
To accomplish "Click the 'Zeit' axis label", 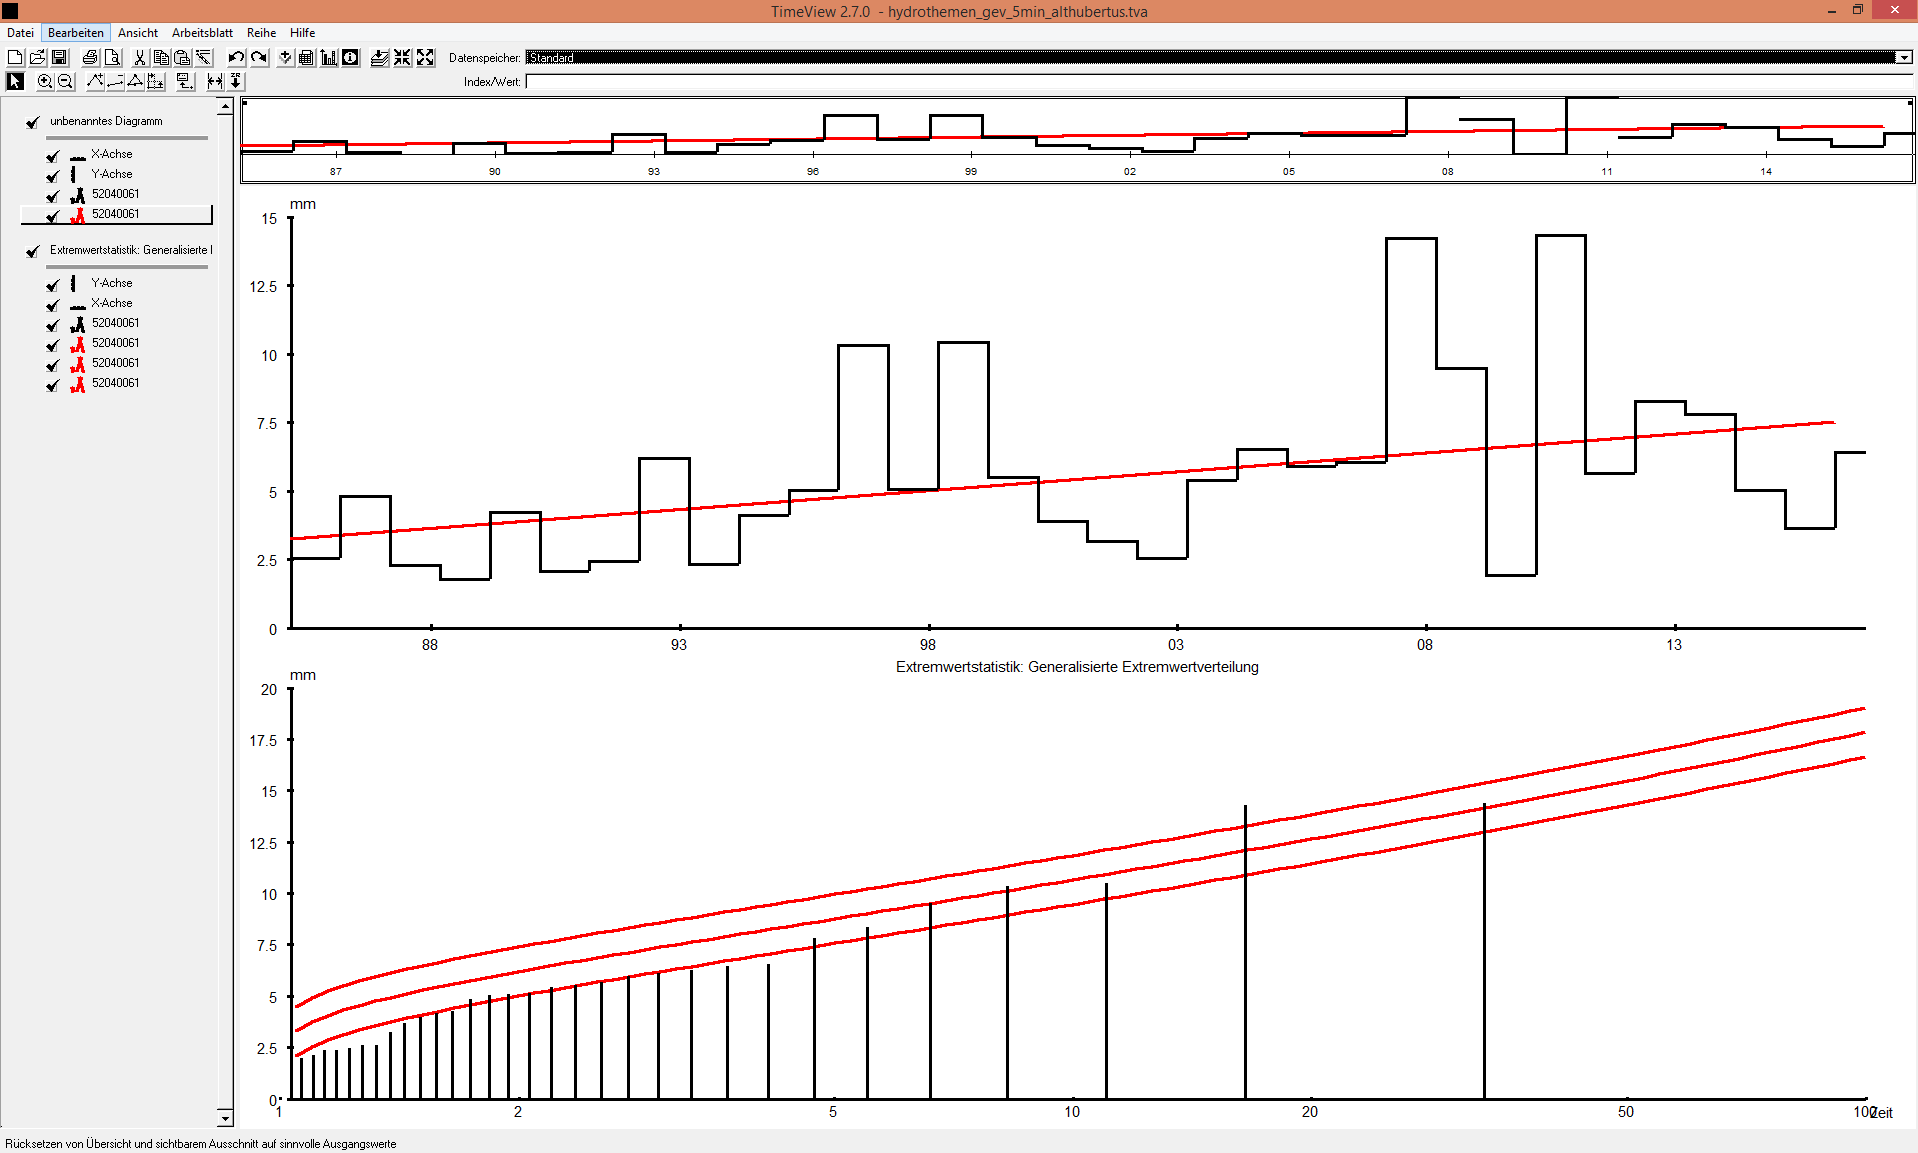I will coord(1882,1112).
